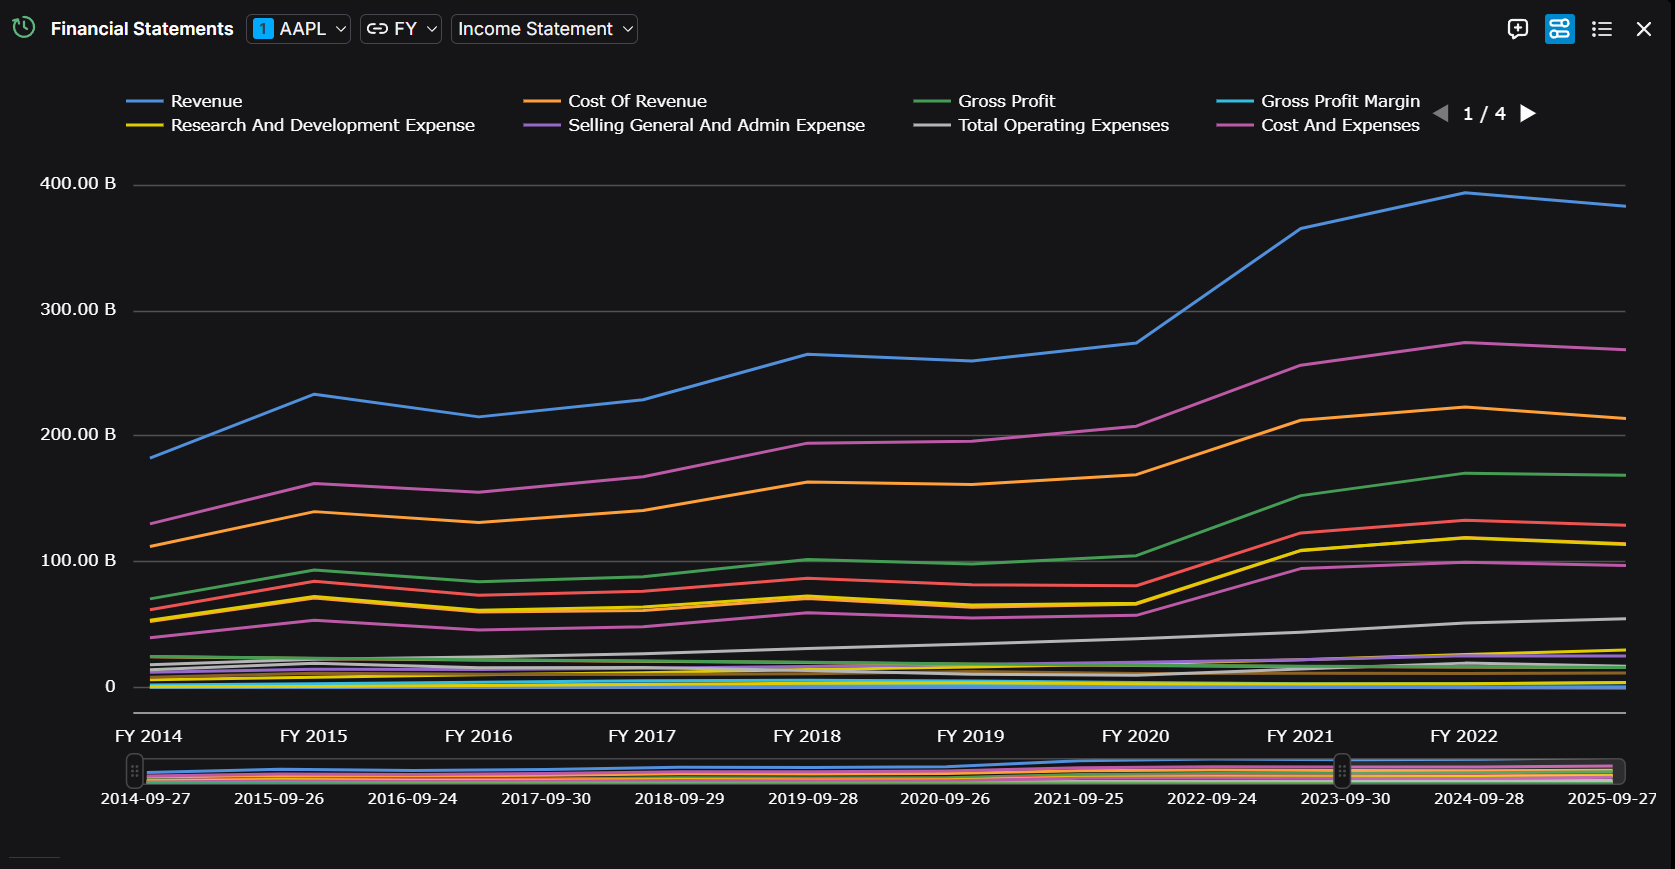Click the "2025-09-27" range date label
The height and width of the screenshot is (869, 1675).
[1612, 799]
